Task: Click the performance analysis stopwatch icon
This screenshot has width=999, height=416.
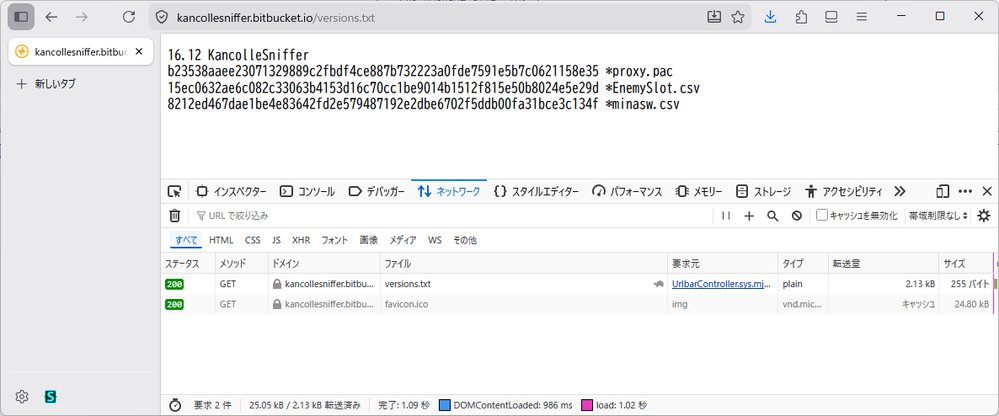Action: [175, 405]
